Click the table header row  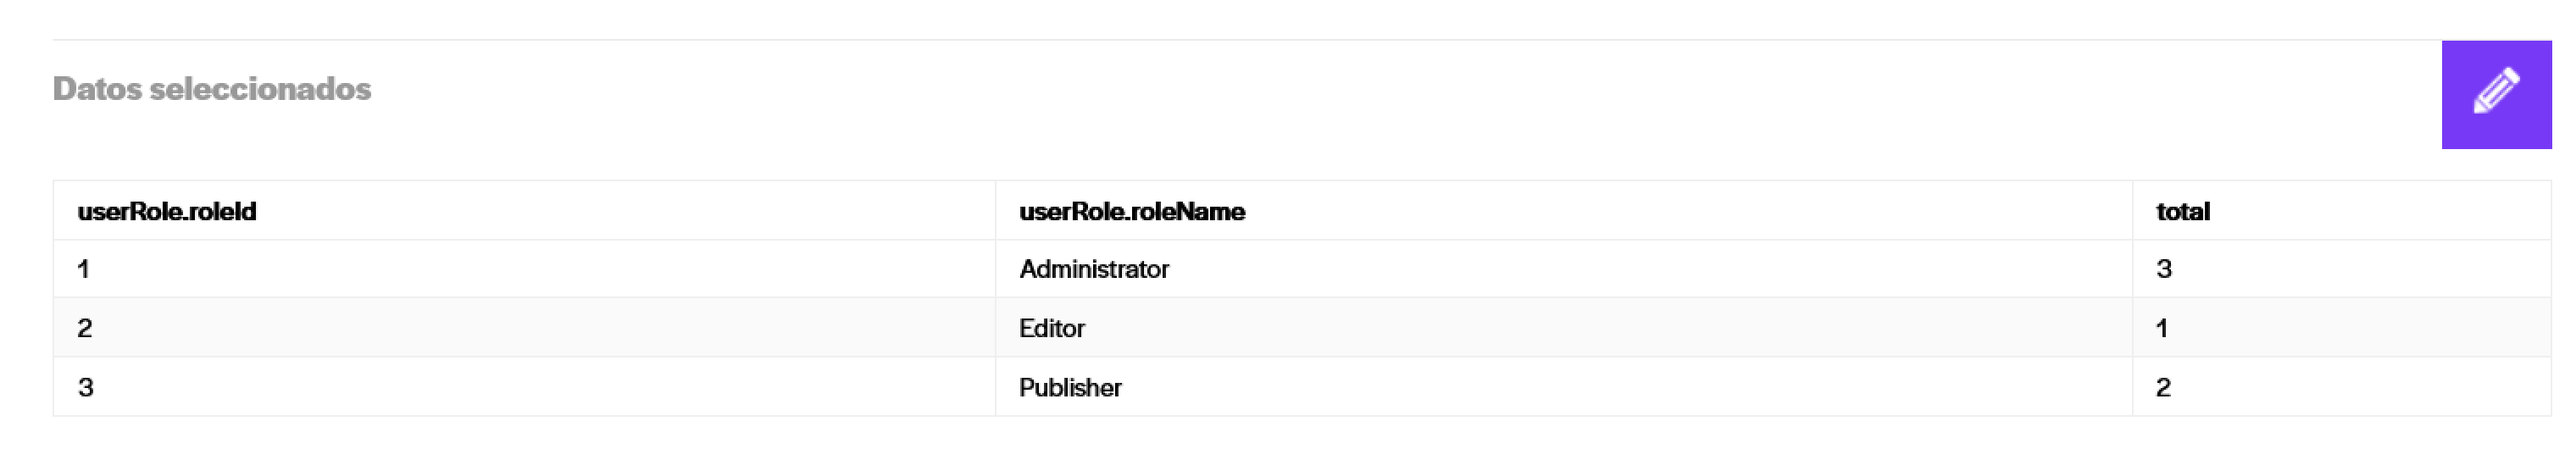(x=1302, y=211)
